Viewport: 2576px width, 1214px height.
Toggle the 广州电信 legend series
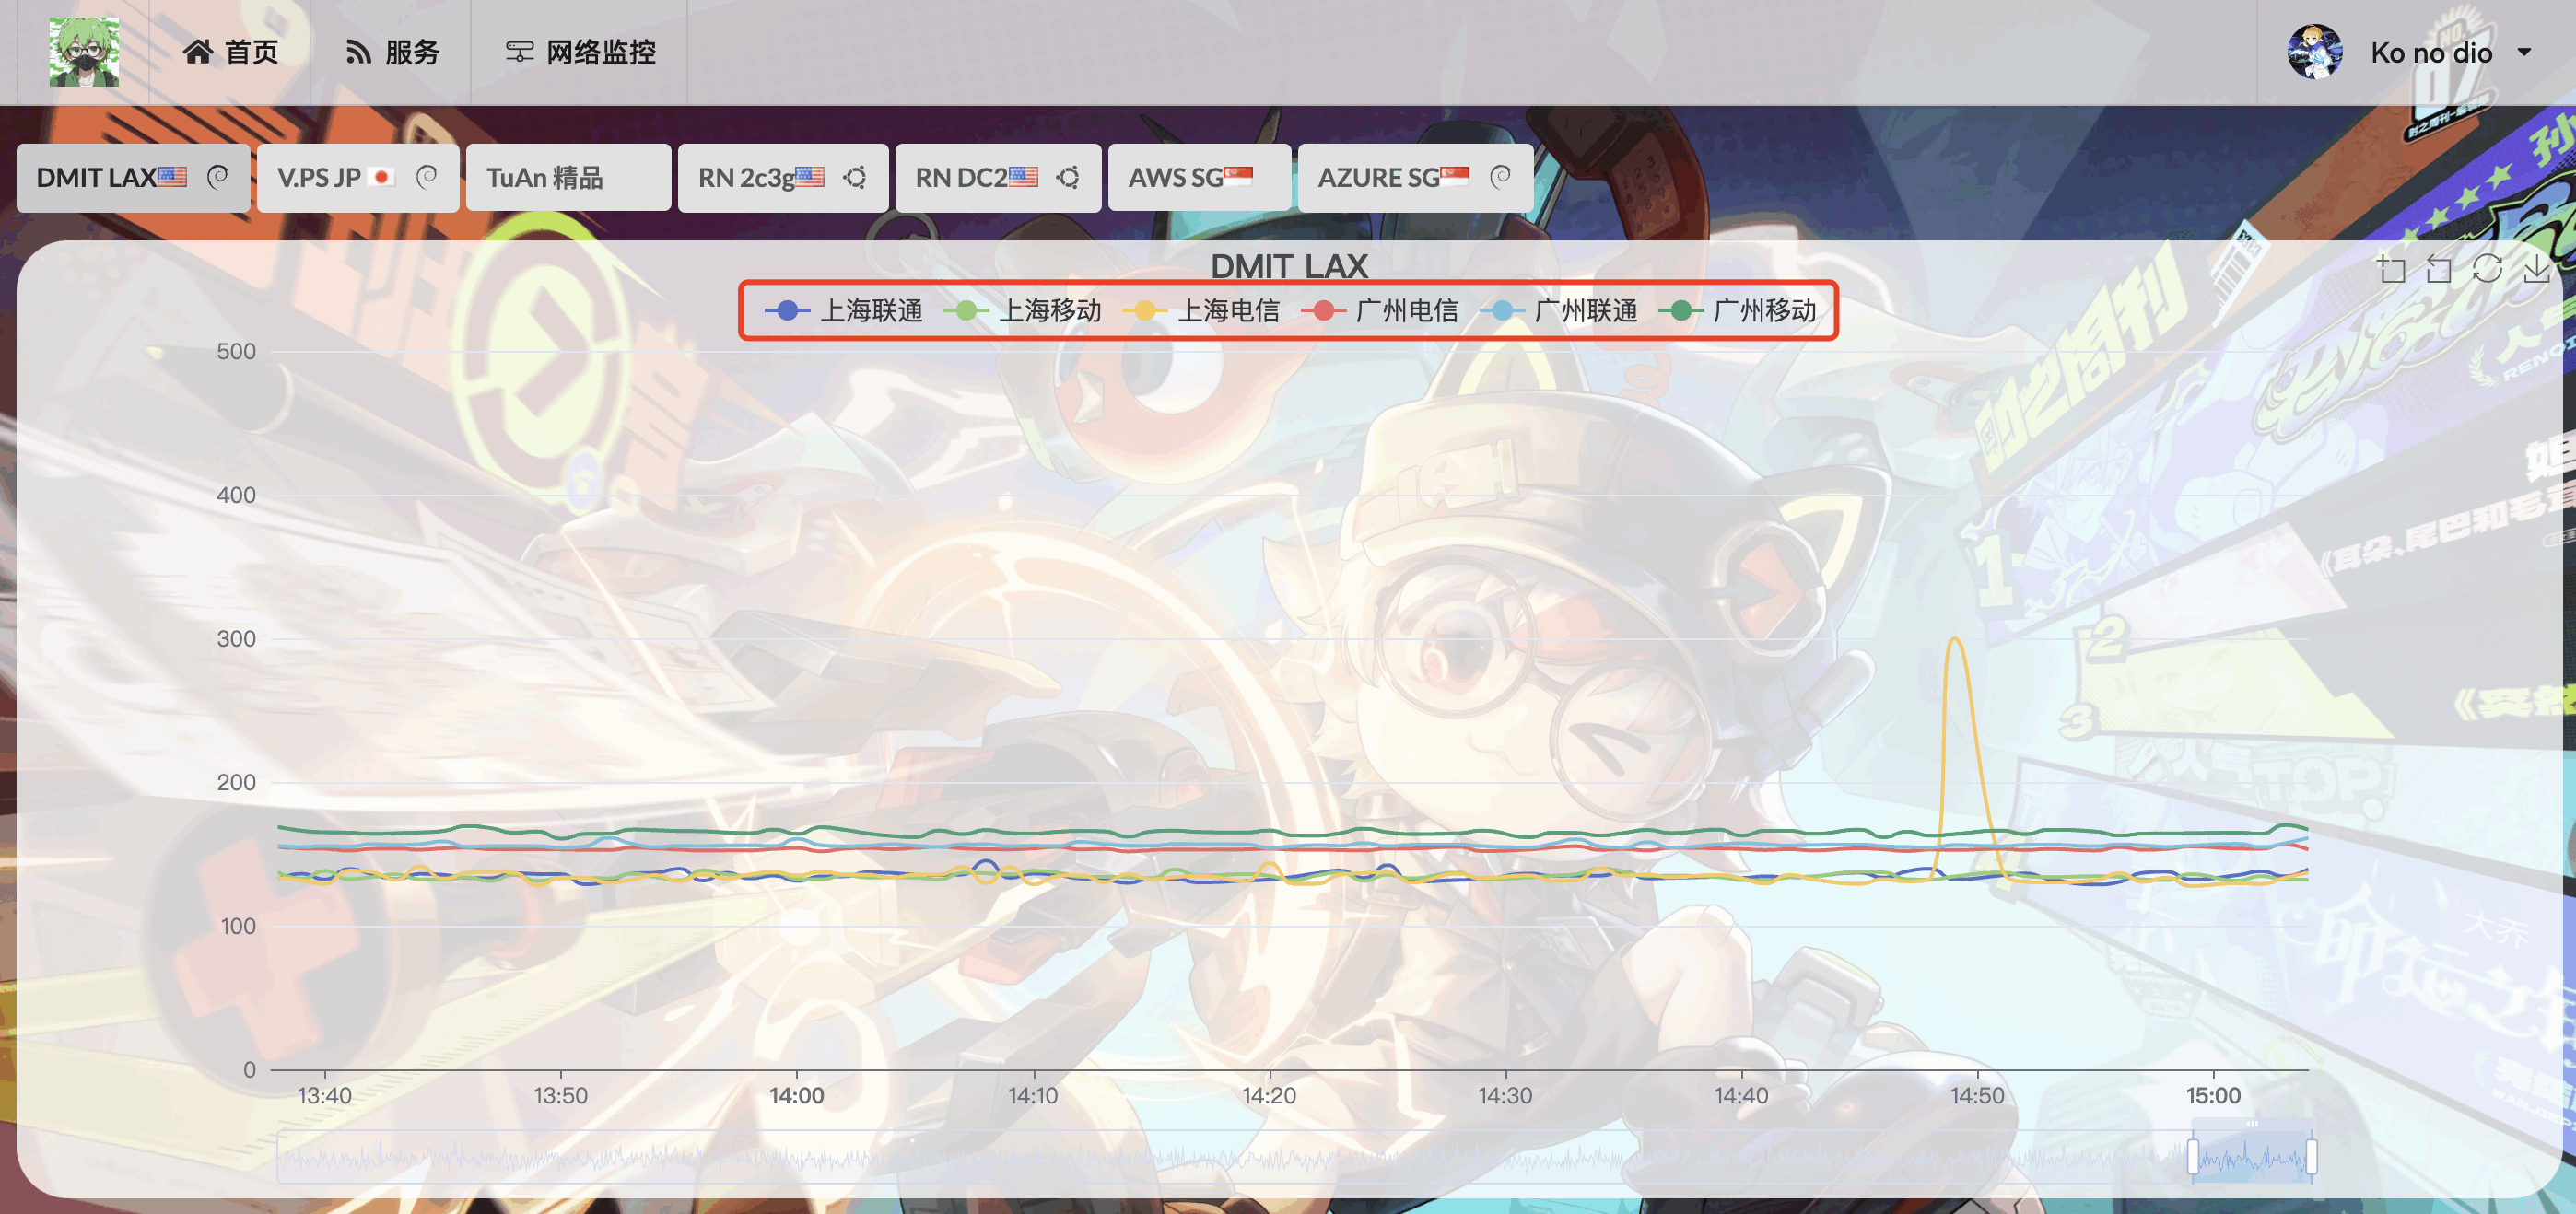[x=1380, y=311]
